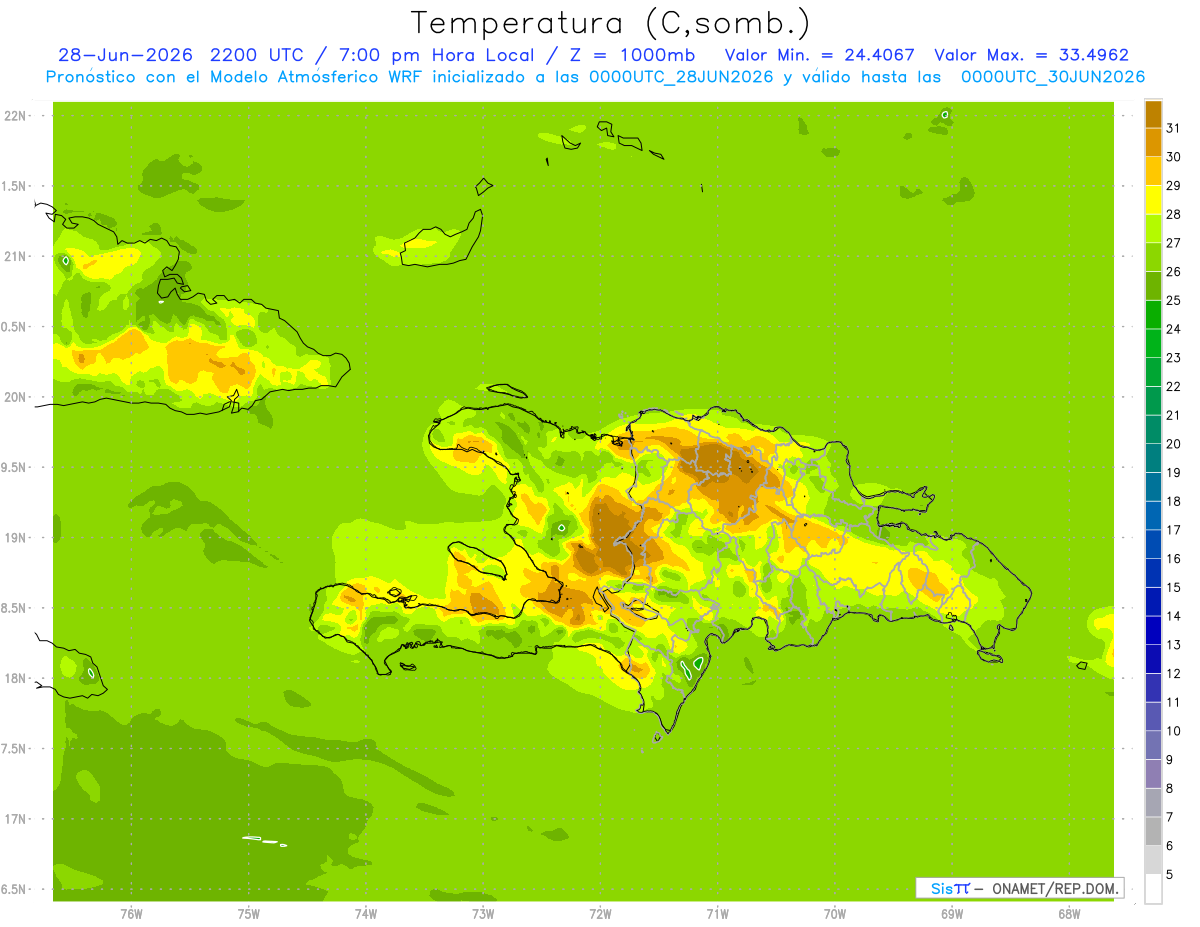Select the "21N" latitude label

coord(14,256)
